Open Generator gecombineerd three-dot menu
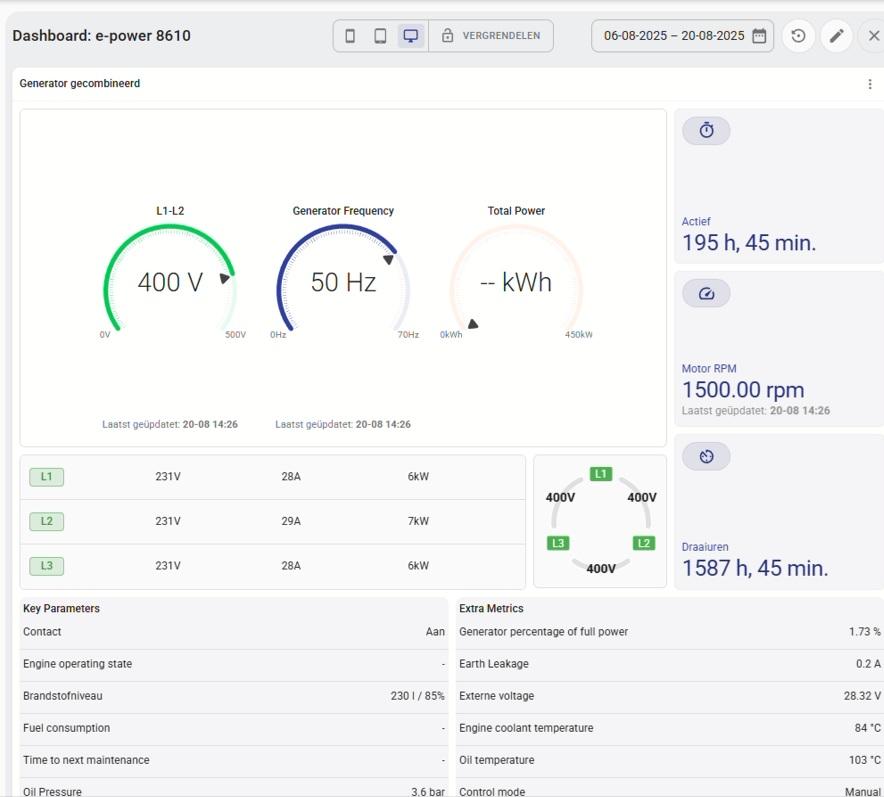This screenshot has height=797, width=884. (869, 84)
